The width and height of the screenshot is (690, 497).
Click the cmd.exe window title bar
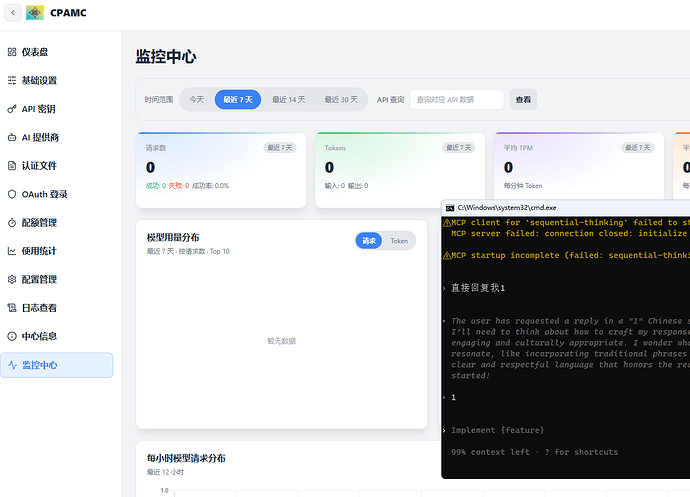tap(565, 208)
